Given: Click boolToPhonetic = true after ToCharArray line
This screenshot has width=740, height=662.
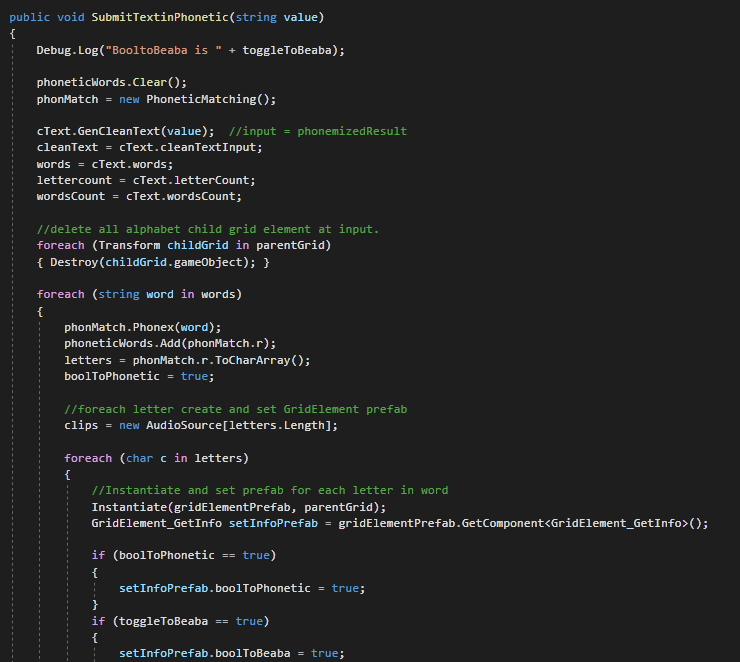Looking at the screenshot, I should pos(139,377).
